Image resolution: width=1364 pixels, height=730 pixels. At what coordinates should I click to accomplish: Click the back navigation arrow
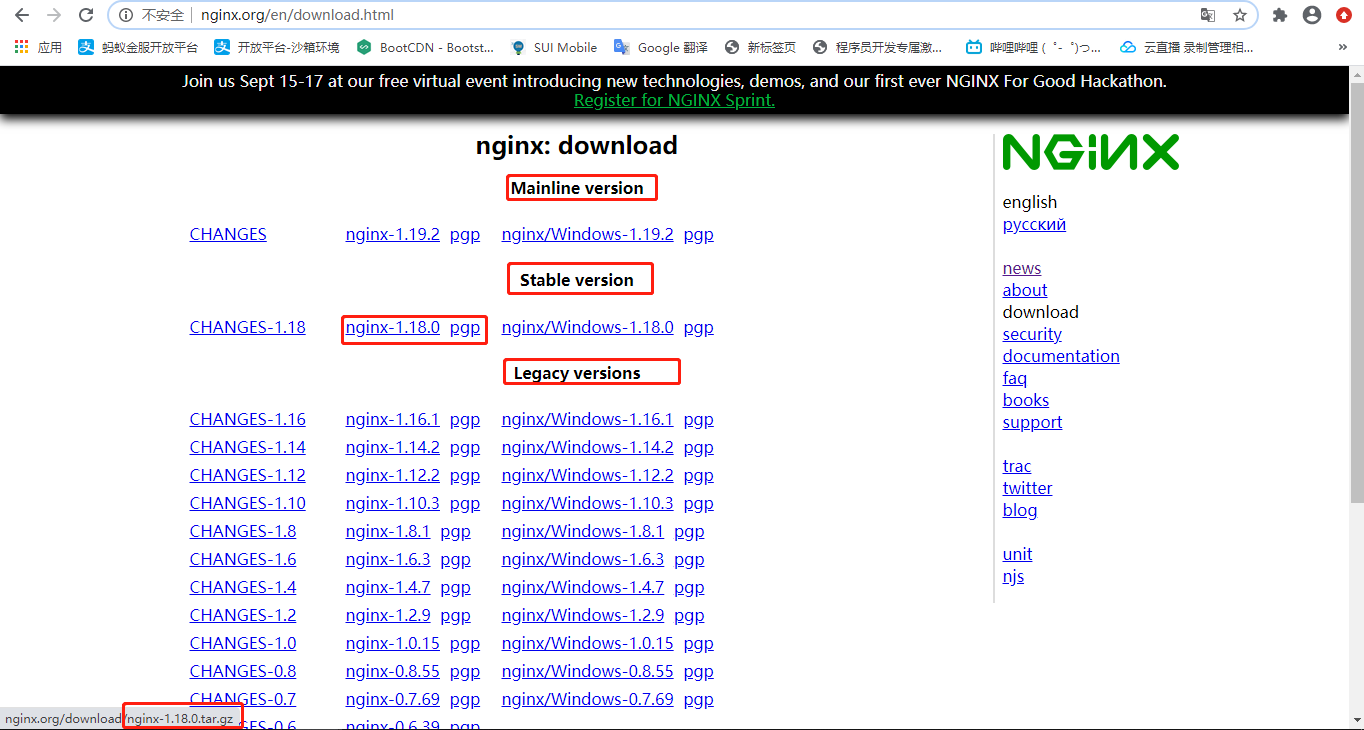tap(22, 15)
